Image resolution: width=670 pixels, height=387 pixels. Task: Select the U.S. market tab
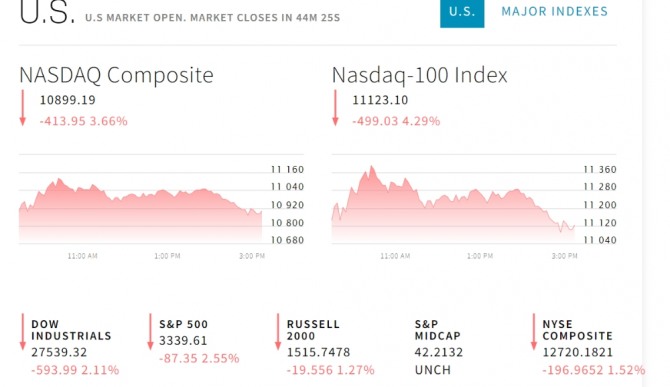pyautogui.click(x=462, y=12)
